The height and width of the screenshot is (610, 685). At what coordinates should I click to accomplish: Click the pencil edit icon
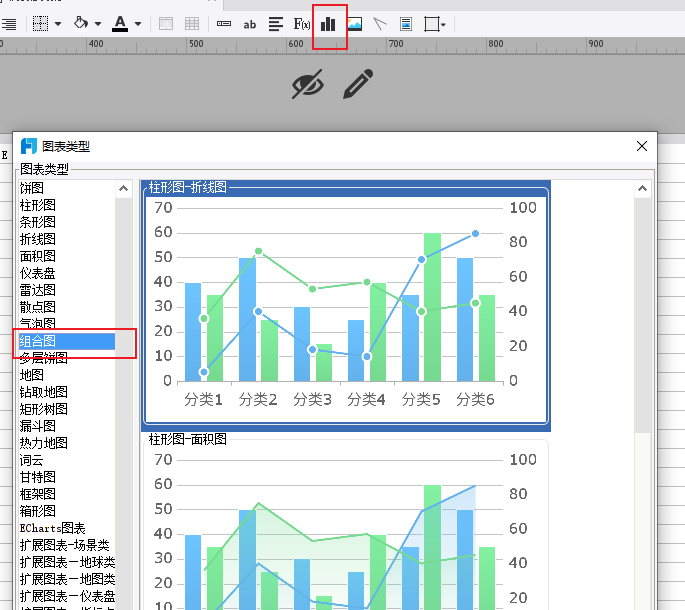pyautogui.click(x=358, y=83)
